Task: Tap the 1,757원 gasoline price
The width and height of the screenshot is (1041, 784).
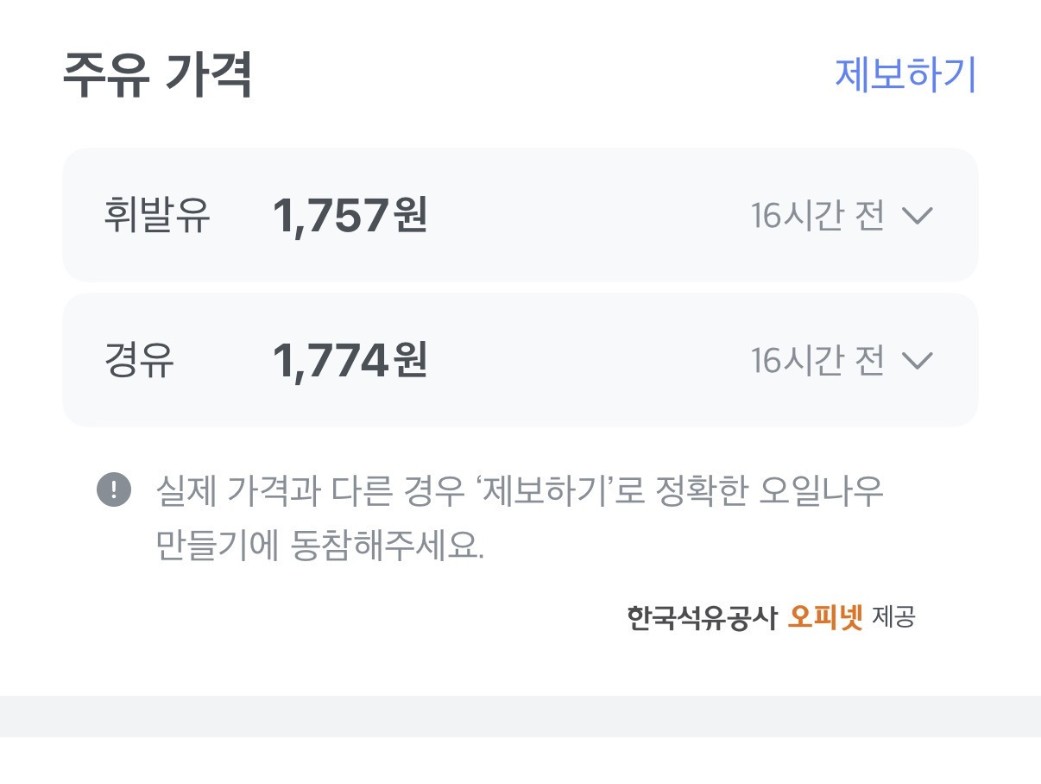Action: pos(350,216)
